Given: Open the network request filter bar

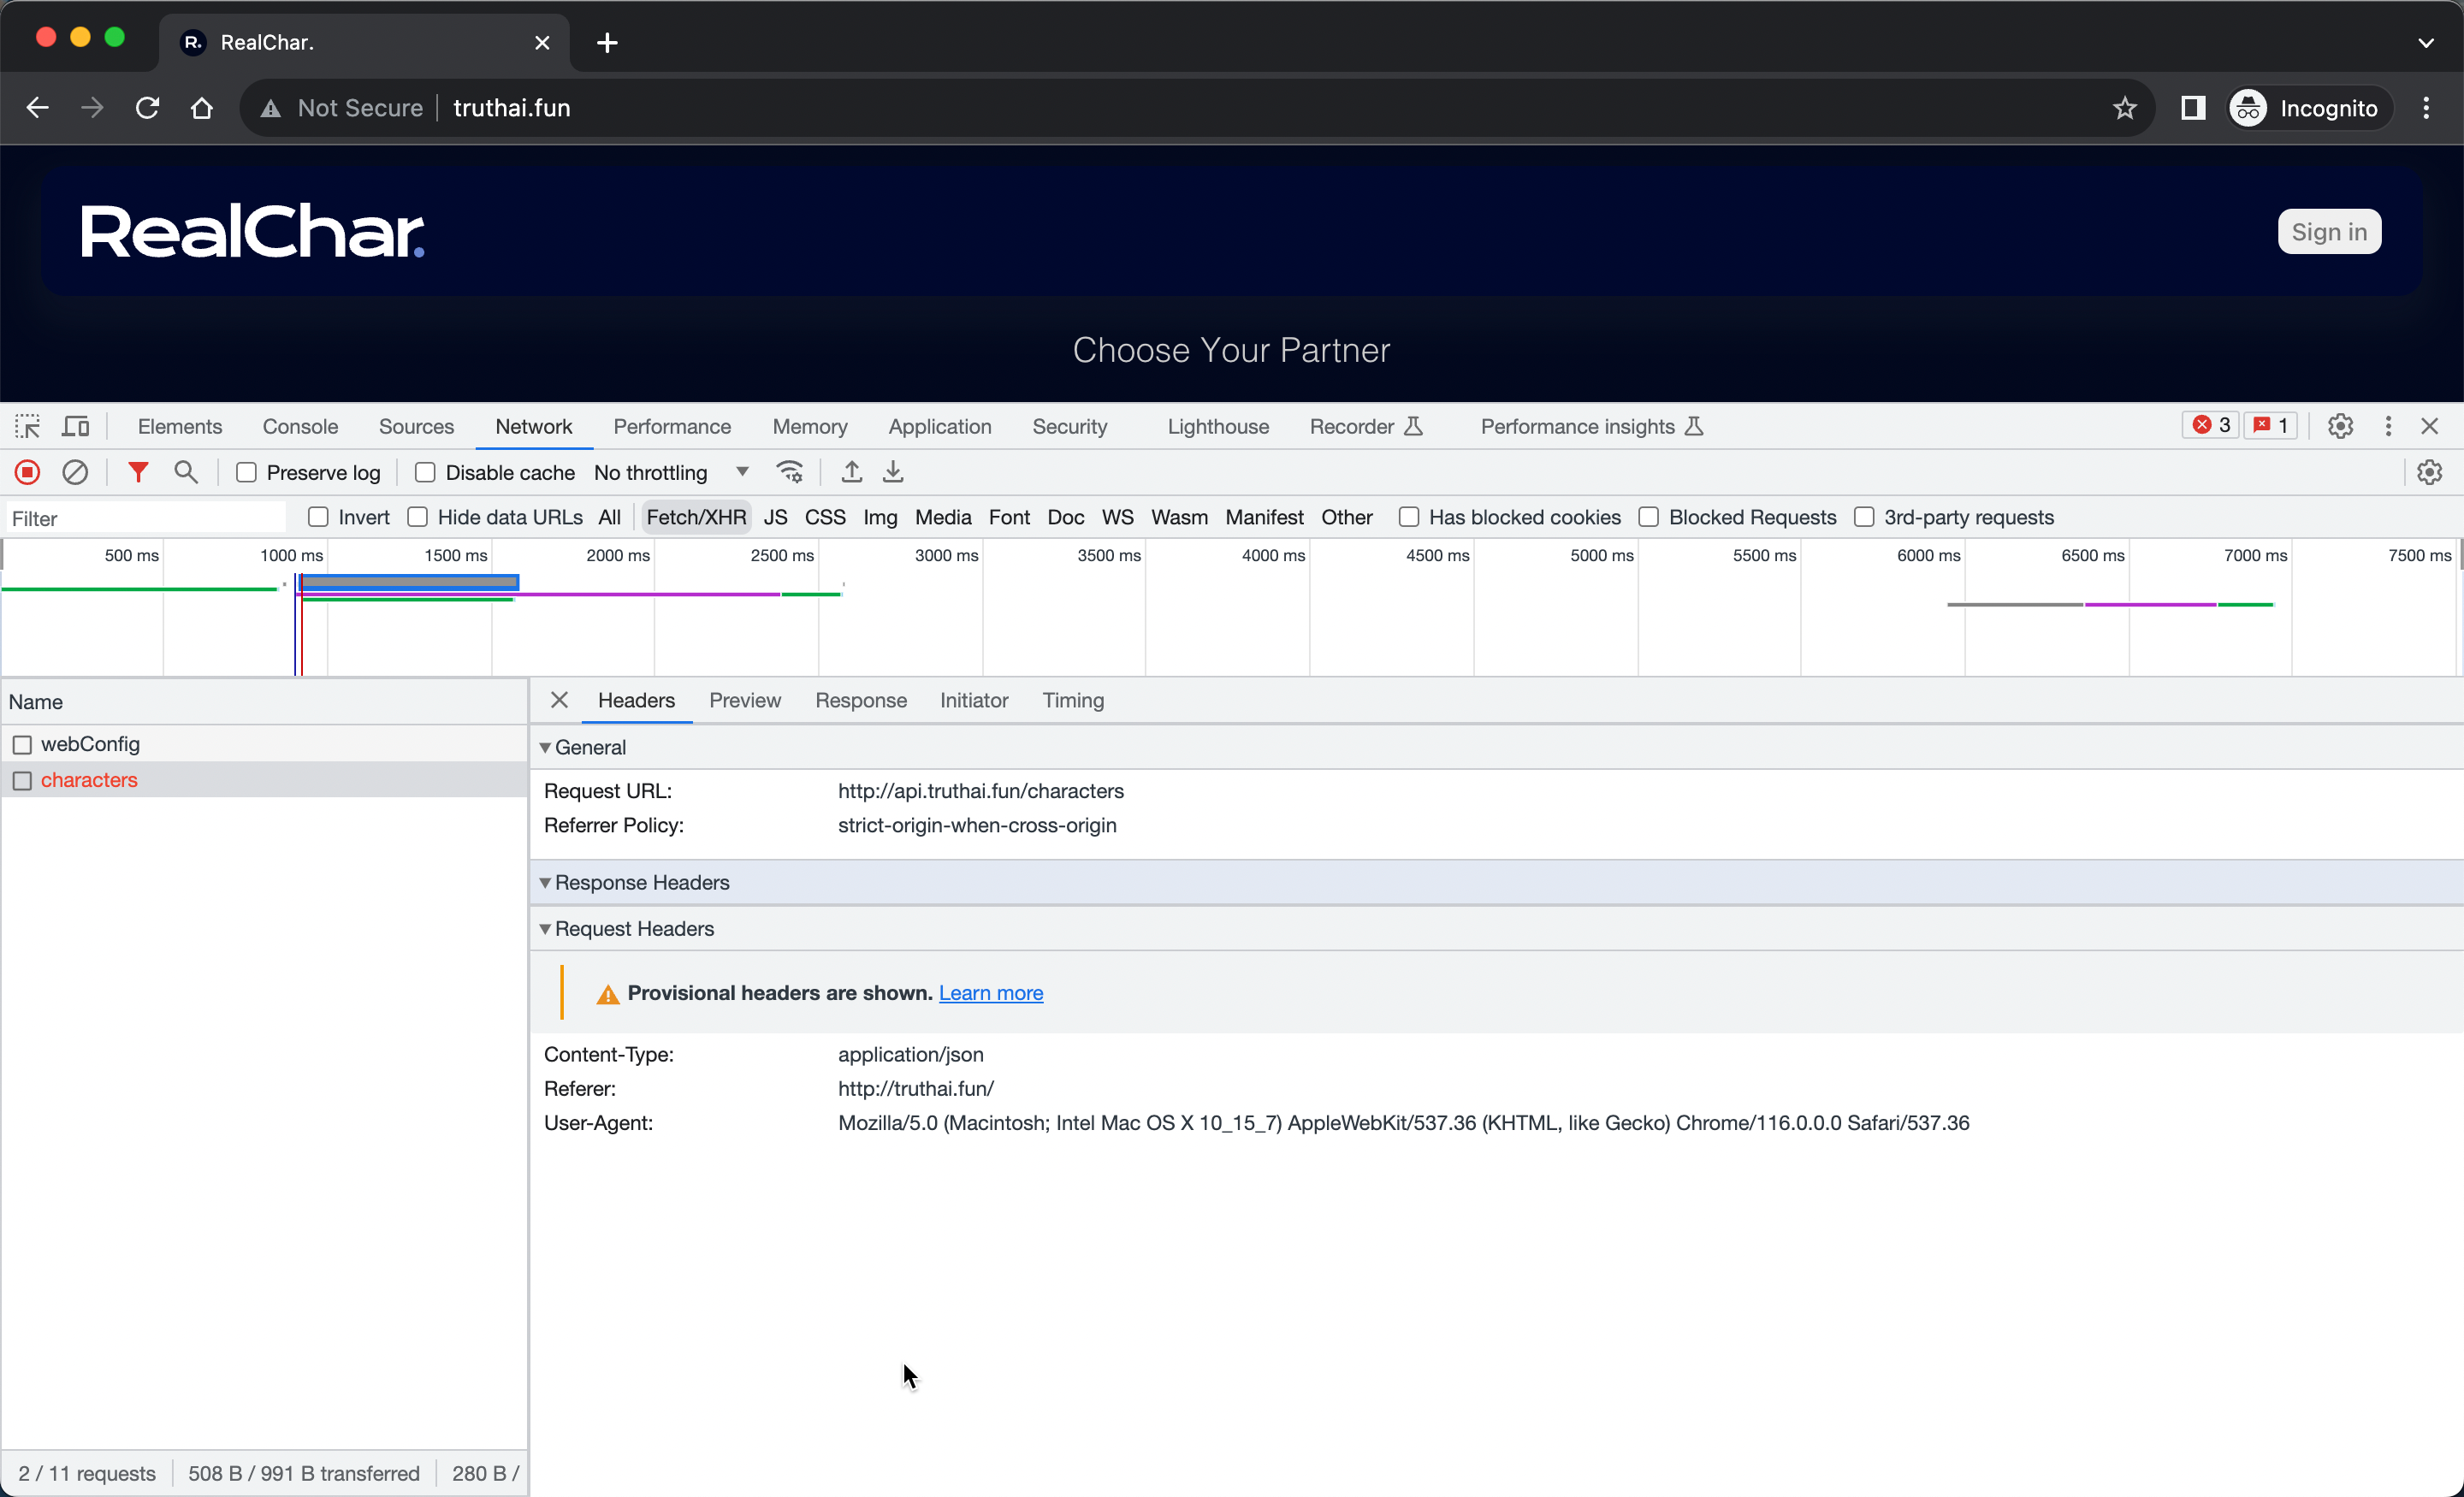Looking at the screenshot, I should 137,471.
